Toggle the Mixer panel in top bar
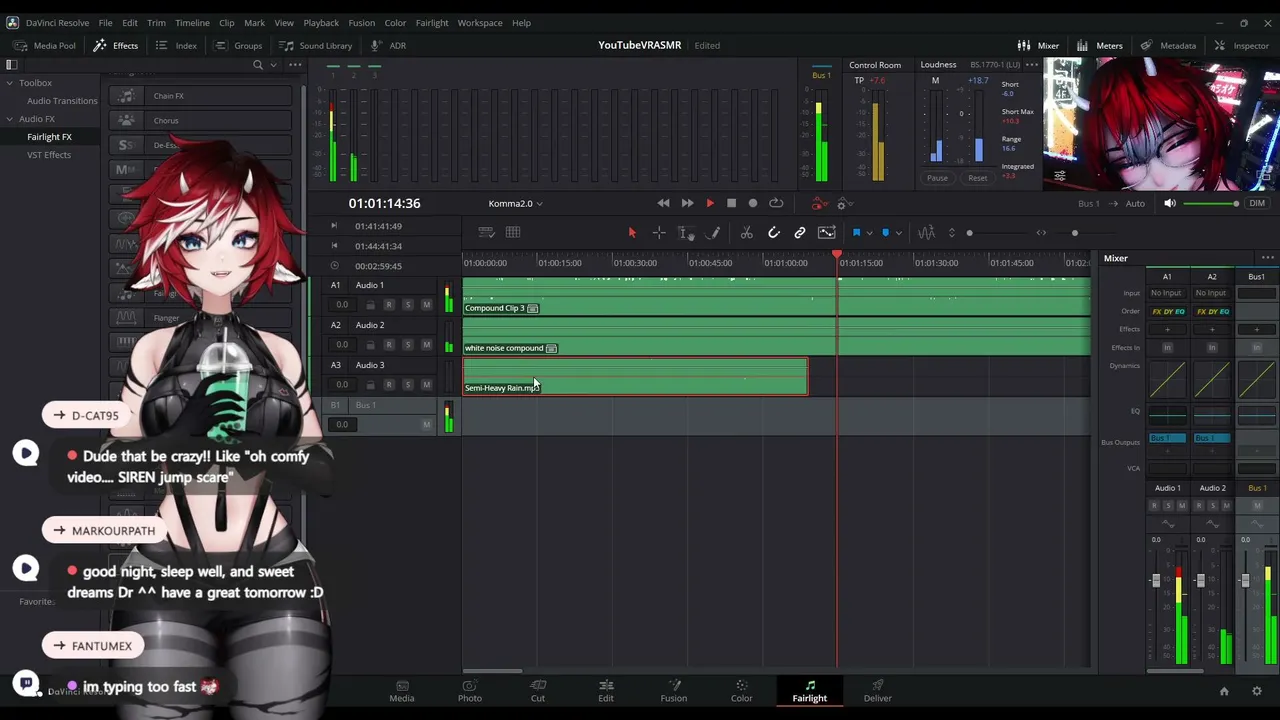This screenshot has height=720, width=1280. point(1038,45)
